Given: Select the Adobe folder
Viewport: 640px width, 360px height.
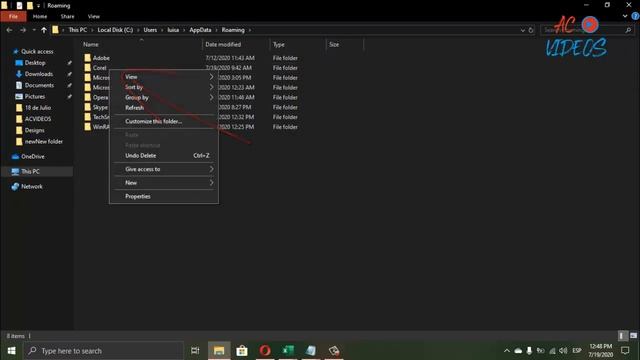Looking at the screenshot, I should [101, 58].
